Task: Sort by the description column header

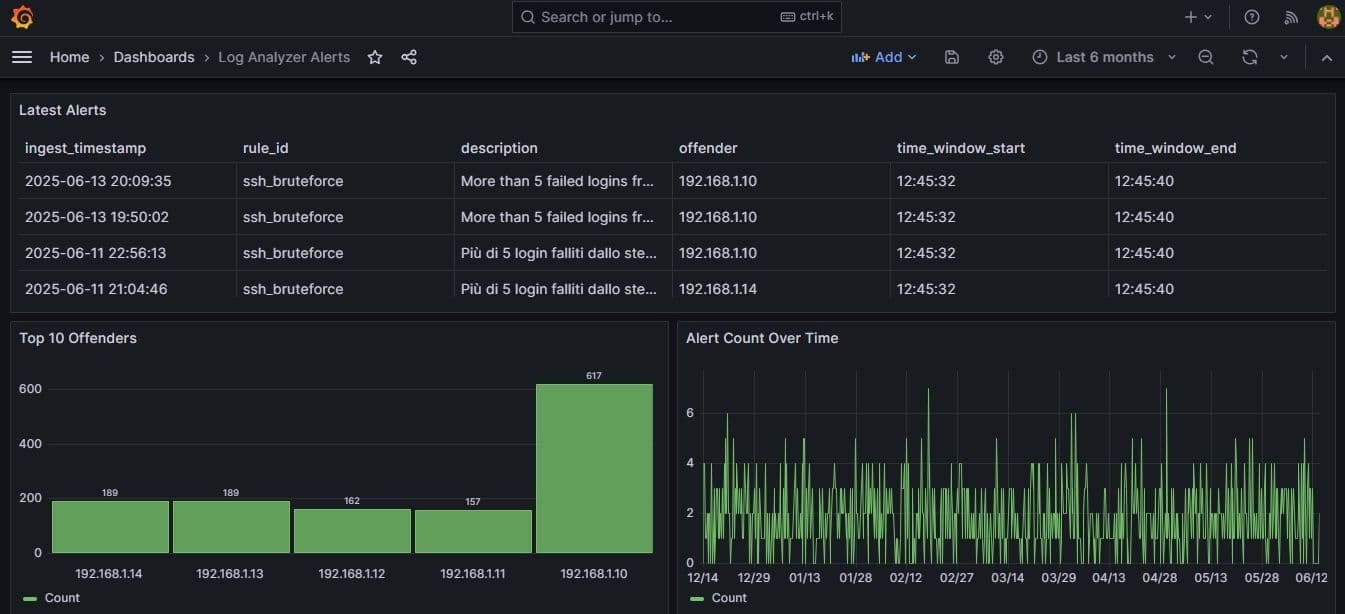Action: tap(499, 148)
